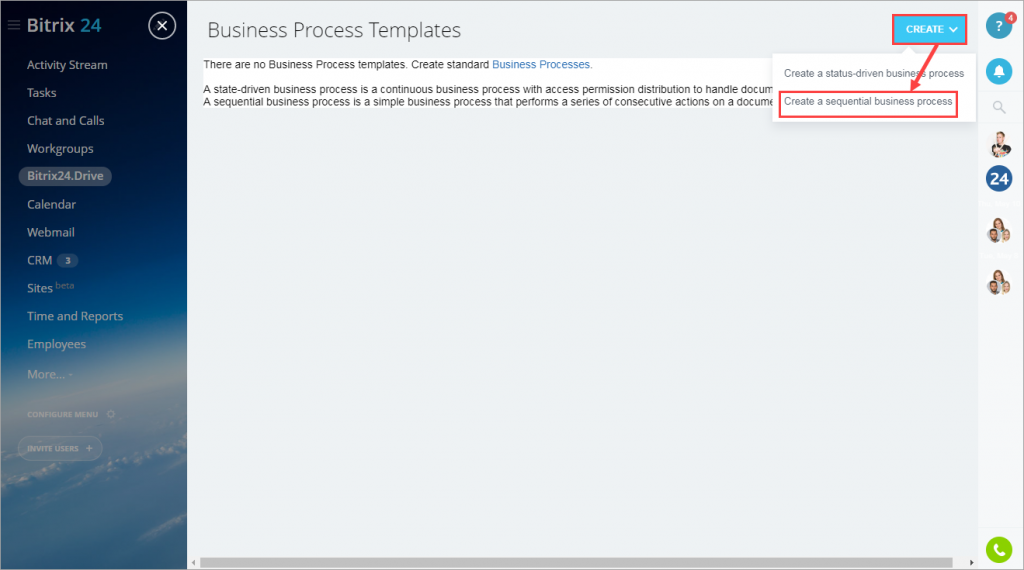The image size is (1024, 570).
Task: Open Workgroups section
Action: click(60, 149)
